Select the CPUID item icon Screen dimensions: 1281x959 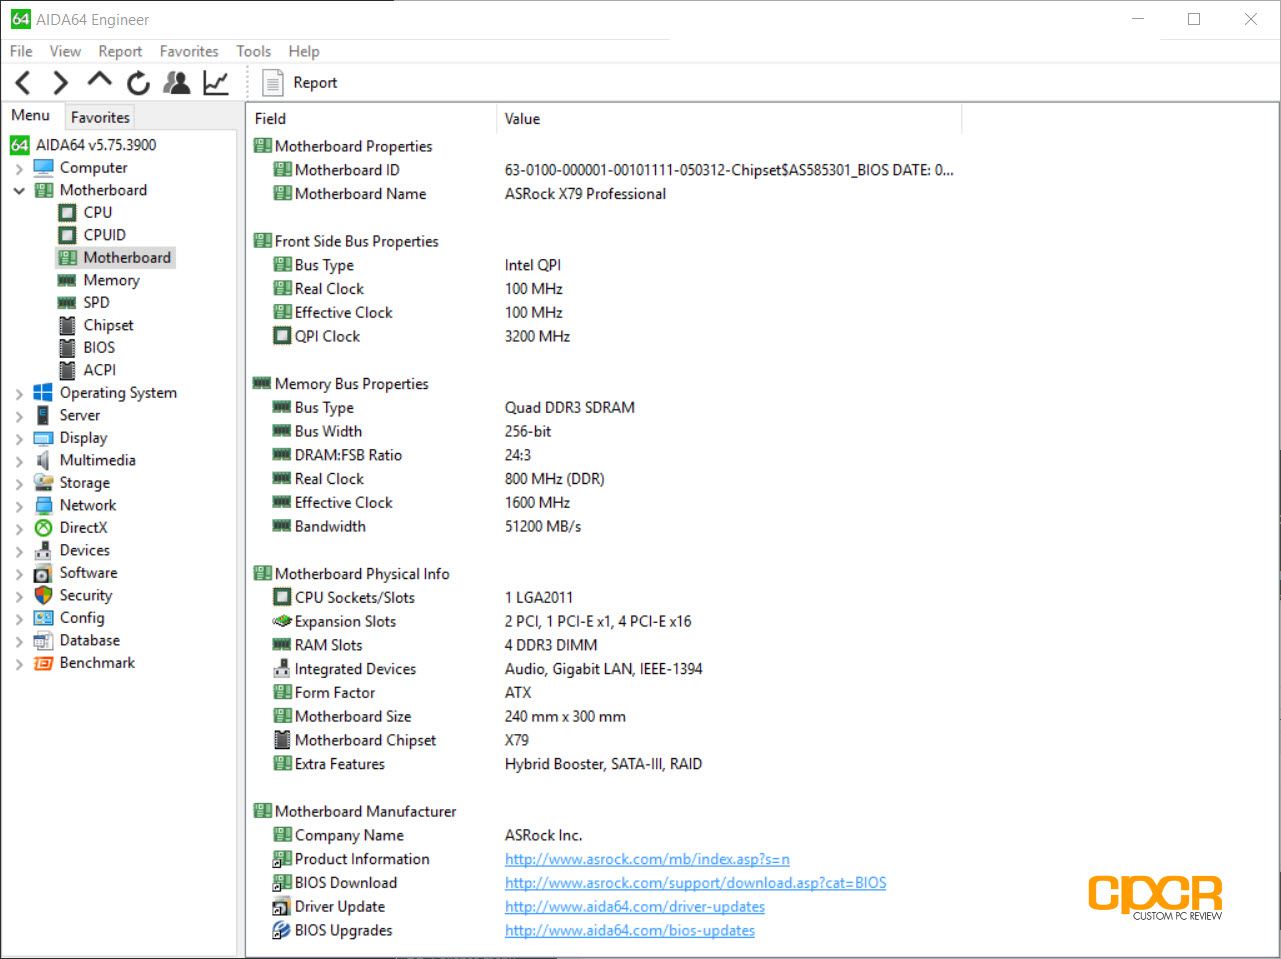tap(67, 235)
